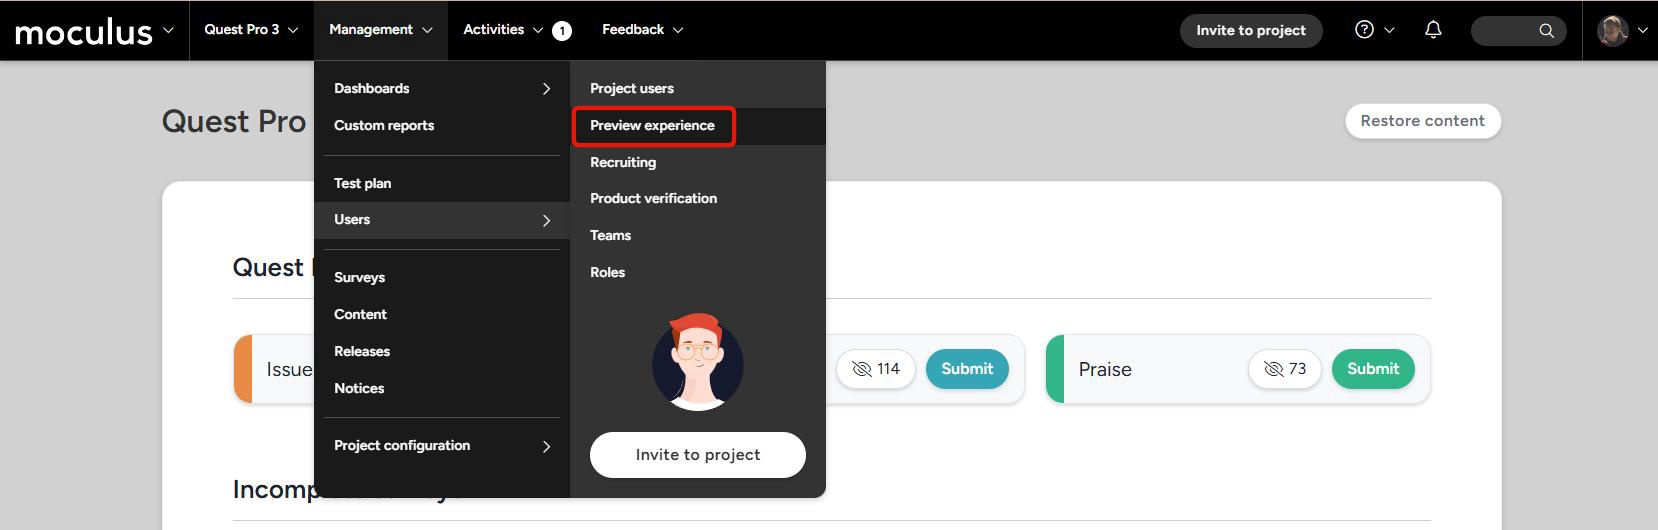Submit a Praise entry

(x=1372, y=369)
